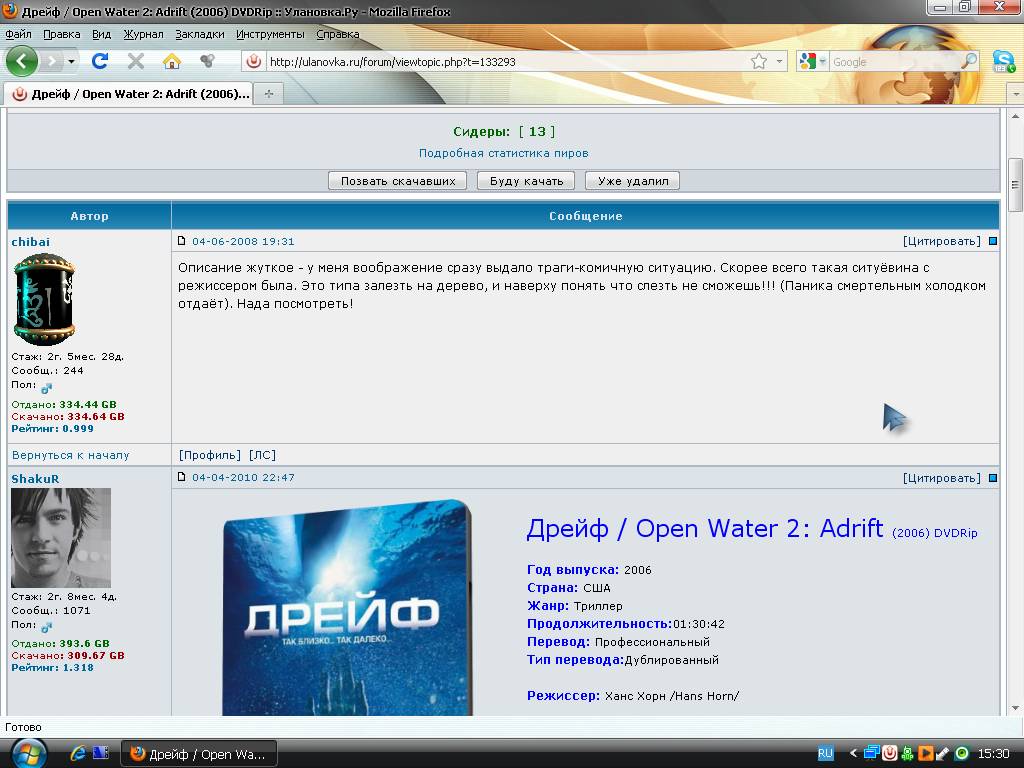Click the magnifier search icon
This screenshot has width=1024, height=768.
pos(968,61)
